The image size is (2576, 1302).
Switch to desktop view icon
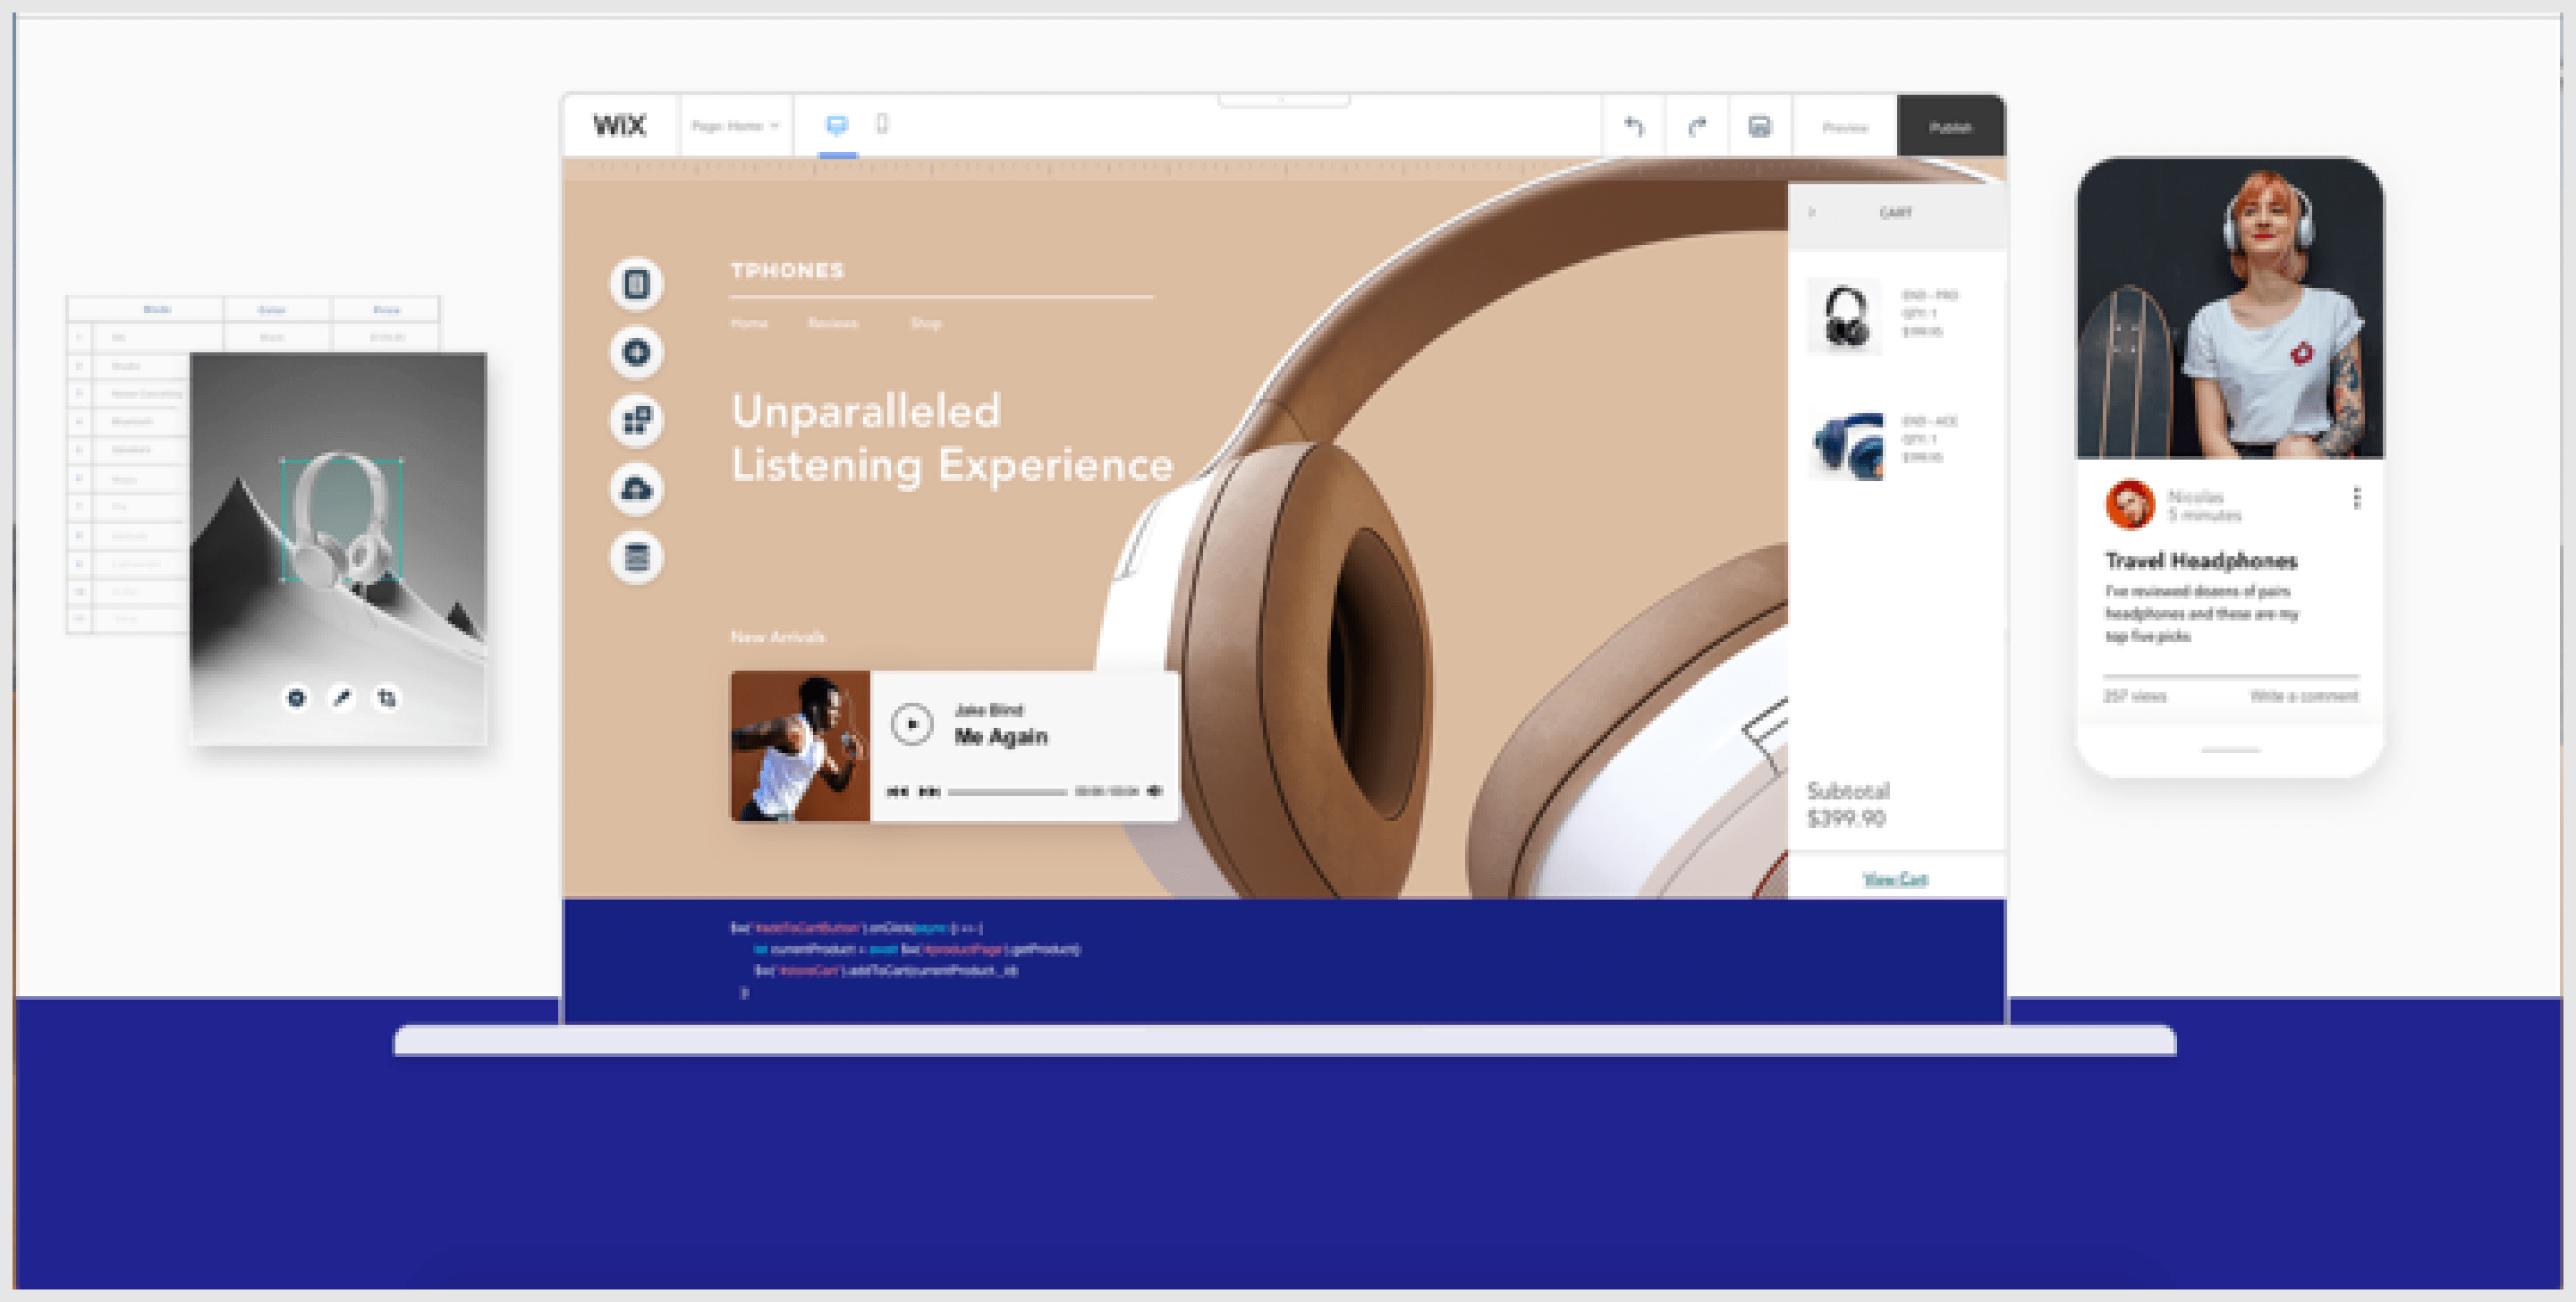coord(837,125)
